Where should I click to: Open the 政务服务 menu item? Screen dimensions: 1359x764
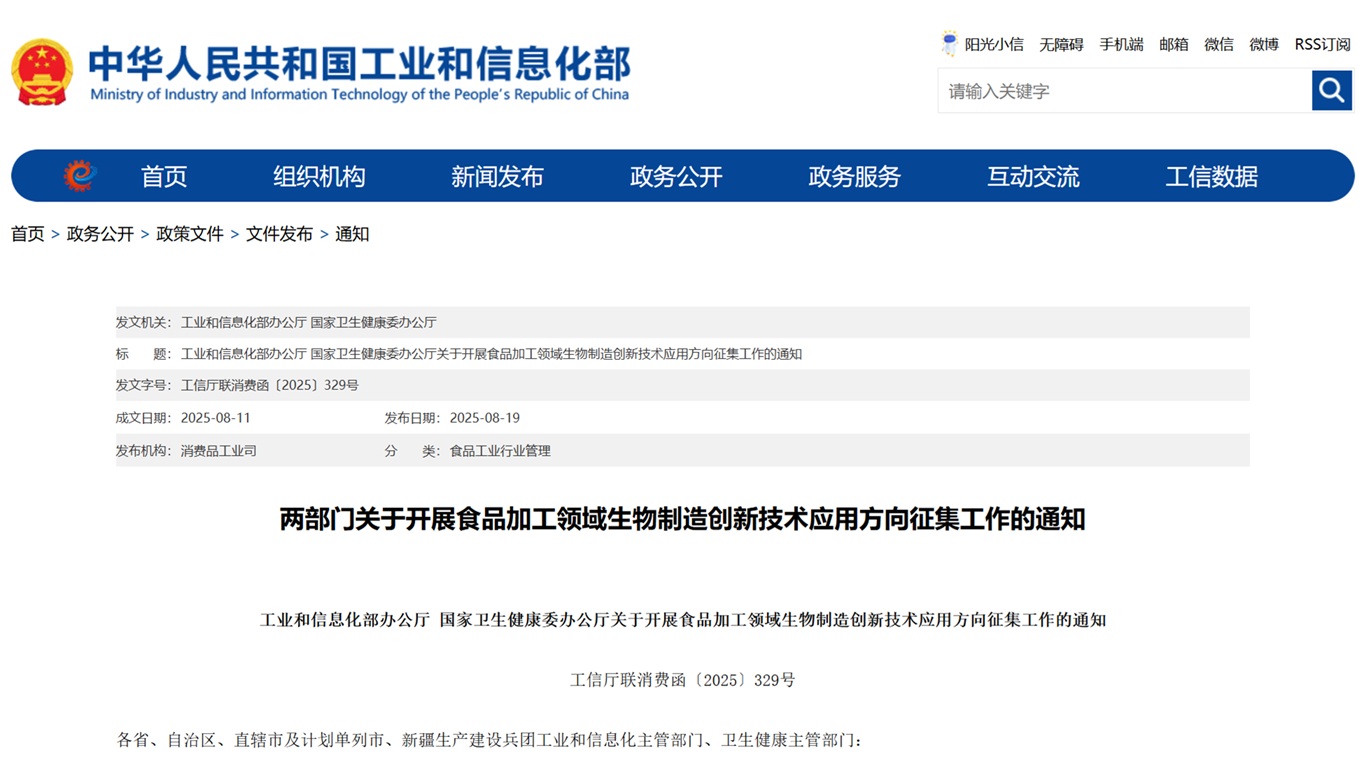[x=854, y=177]
